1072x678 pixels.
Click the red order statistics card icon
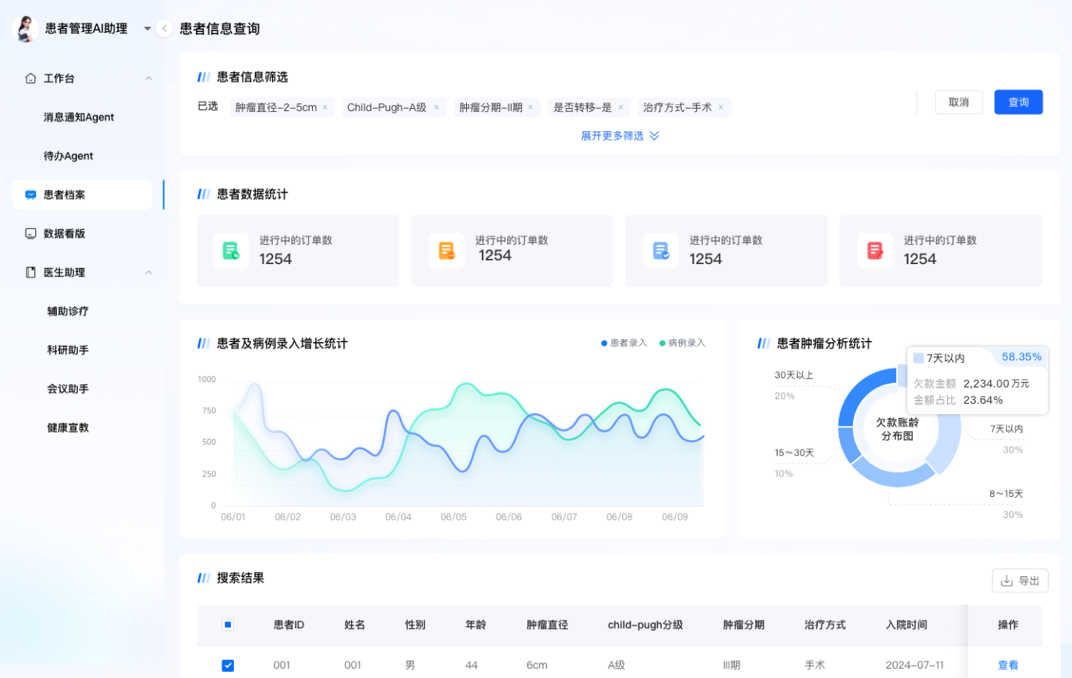point(875,251)
